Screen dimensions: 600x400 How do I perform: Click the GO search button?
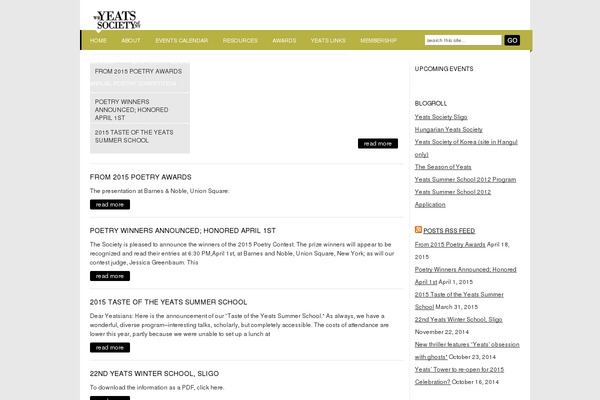pyautogui.click(x=512, y=40)
